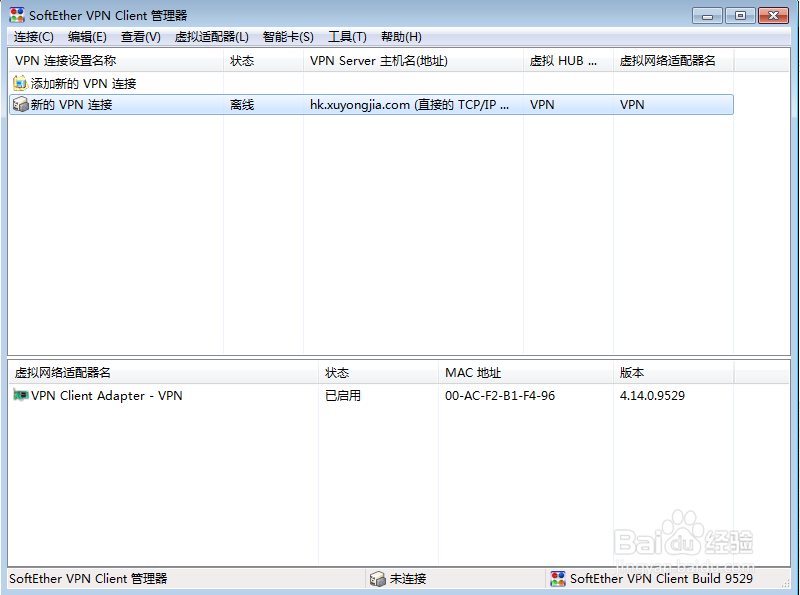Sort by MAC 地址 column header
Viewport: 800px width, 595px height.
(x=526, y=373)
